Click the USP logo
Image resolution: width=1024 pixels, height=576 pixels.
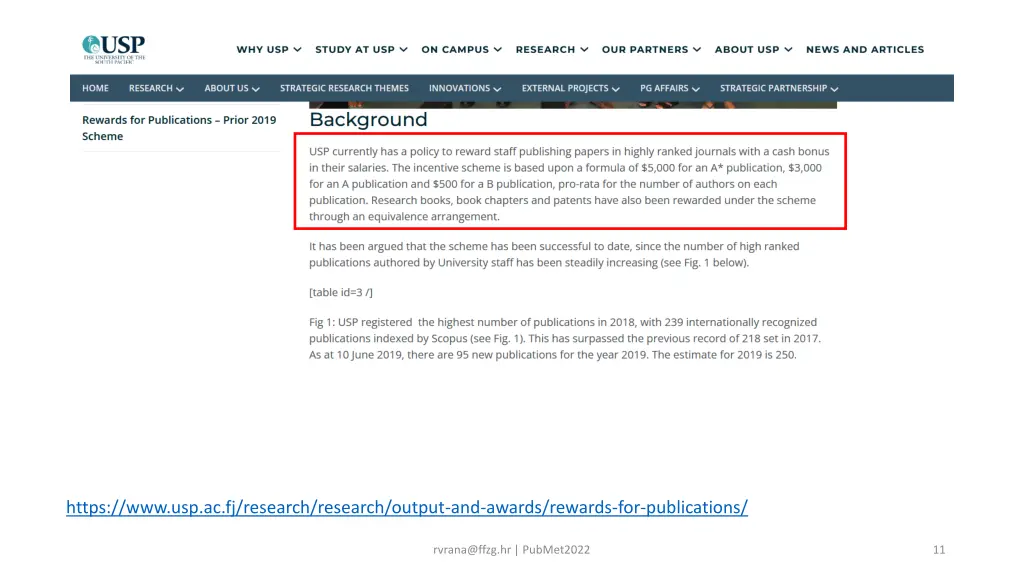(113, 49)
